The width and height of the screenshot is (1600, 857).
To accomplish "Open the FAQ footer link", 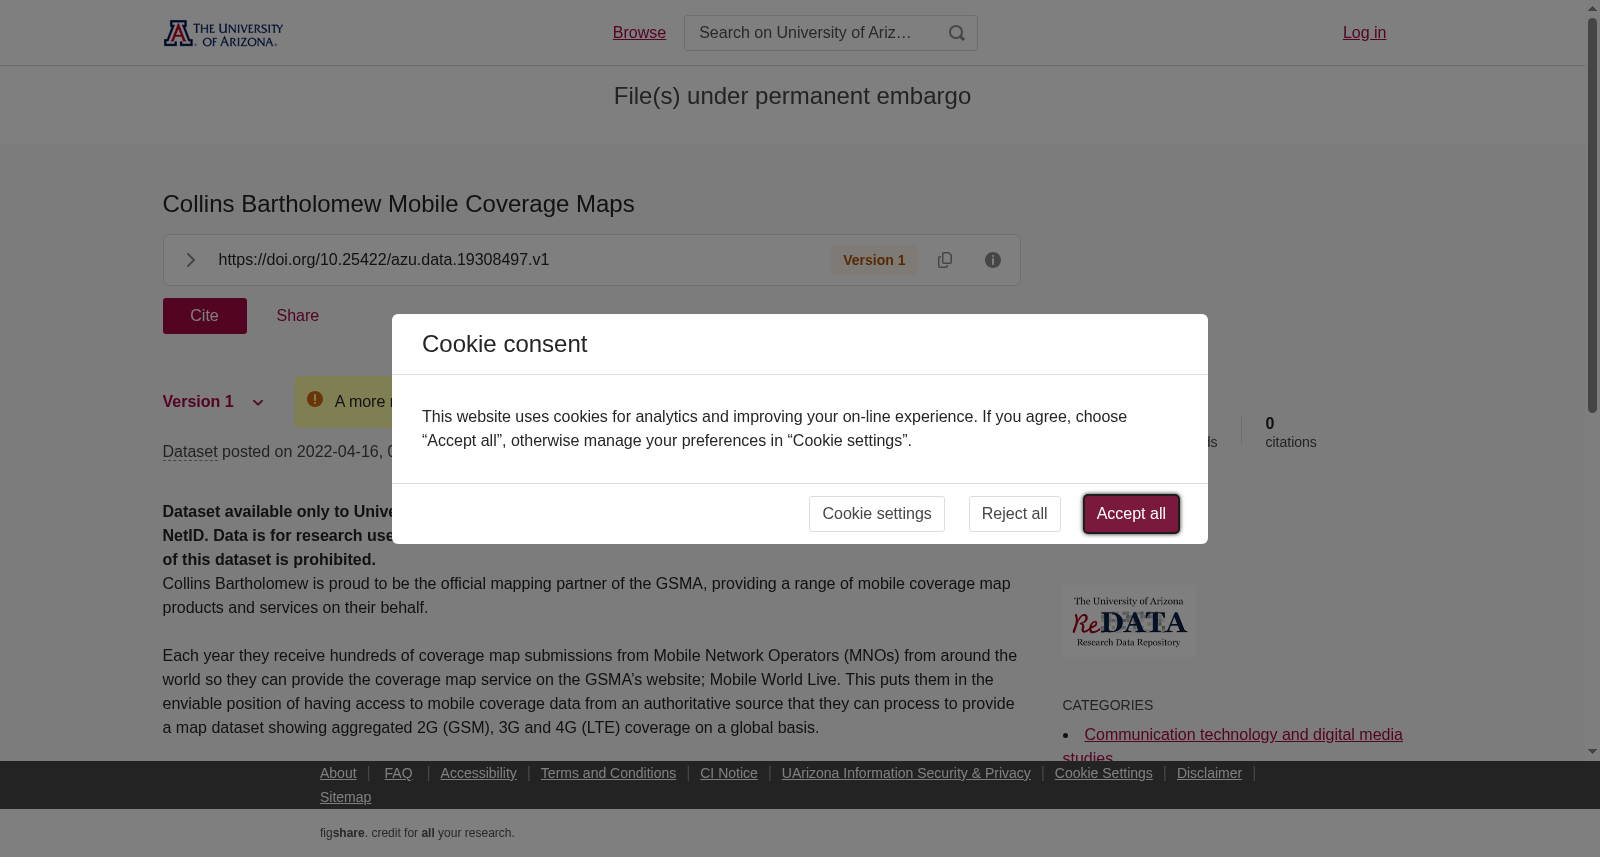I will [398, 773].
